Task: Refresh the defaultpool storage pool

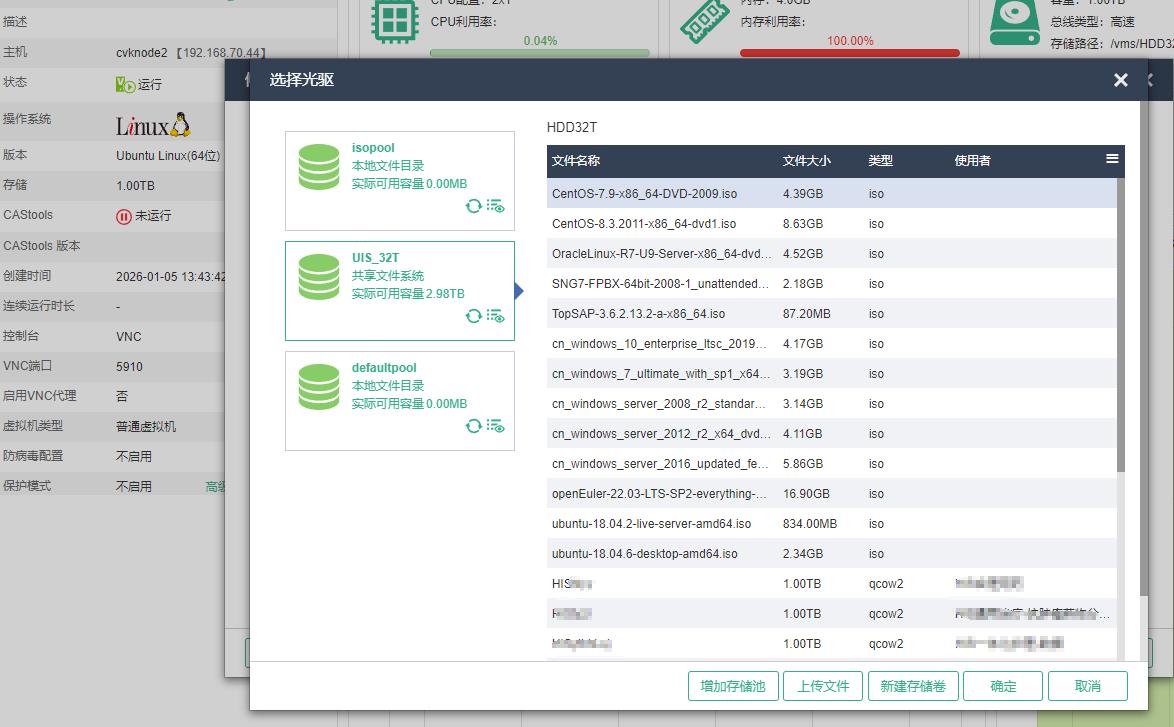Action: point(474,426)
